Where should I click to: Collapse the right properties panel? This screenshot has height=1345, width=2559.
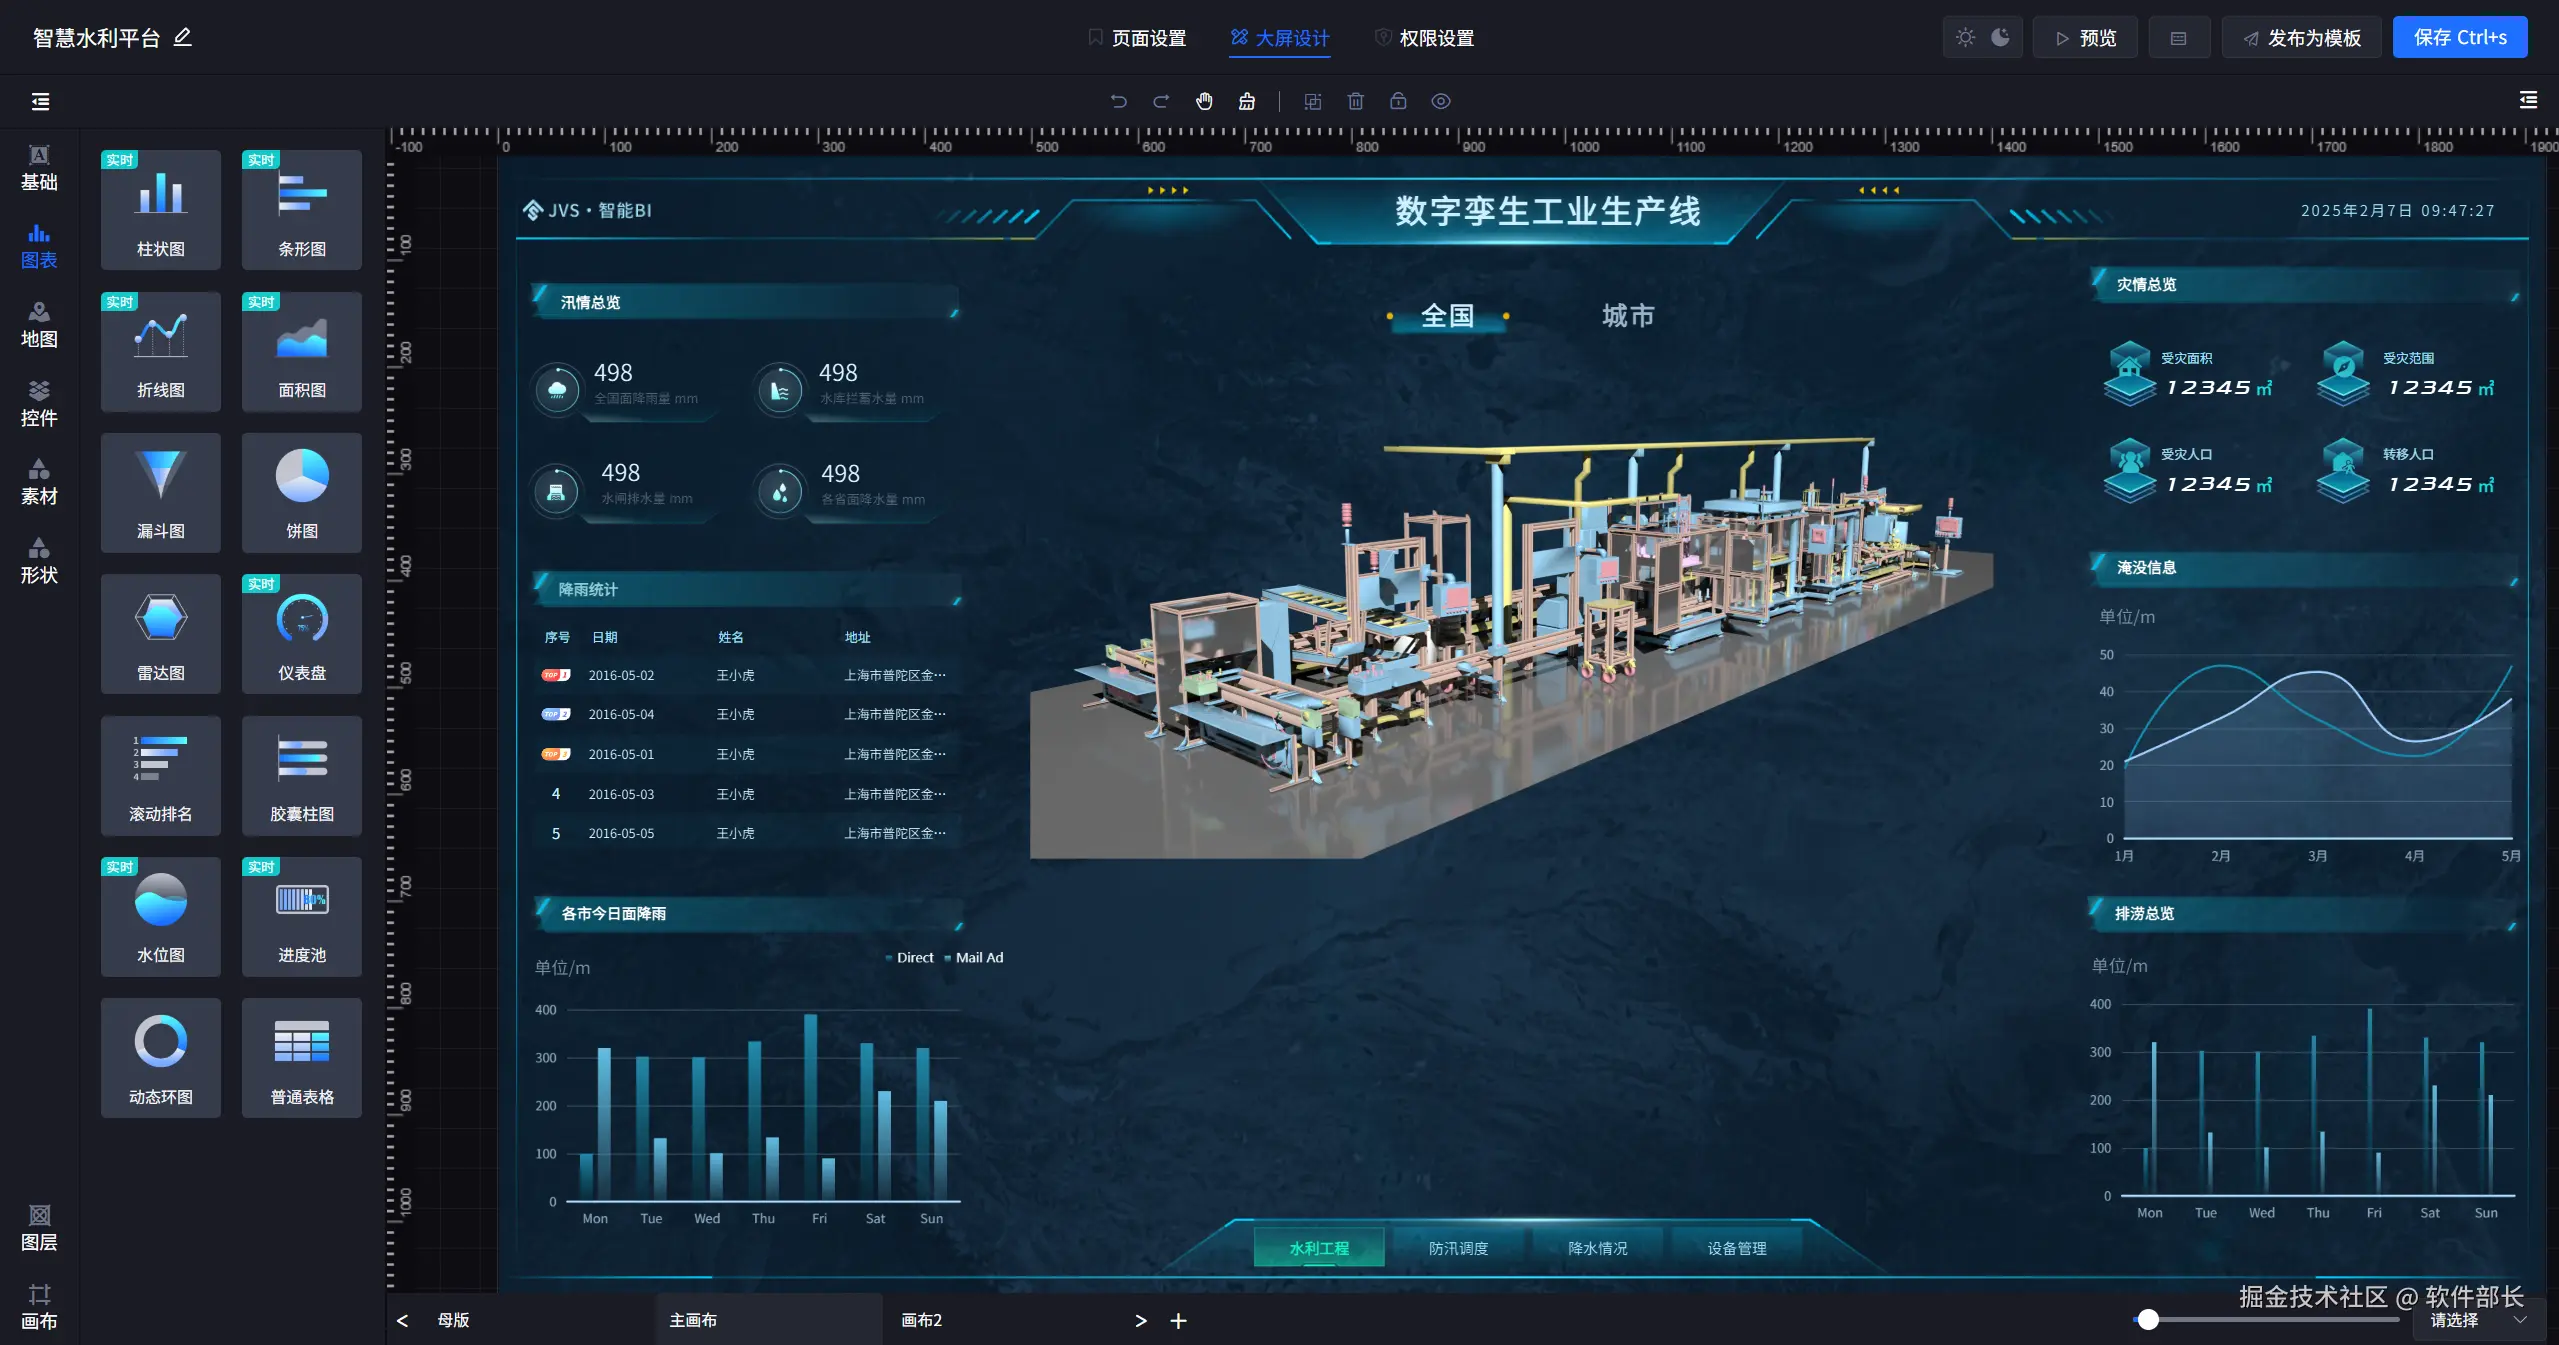pos(2528,100)
